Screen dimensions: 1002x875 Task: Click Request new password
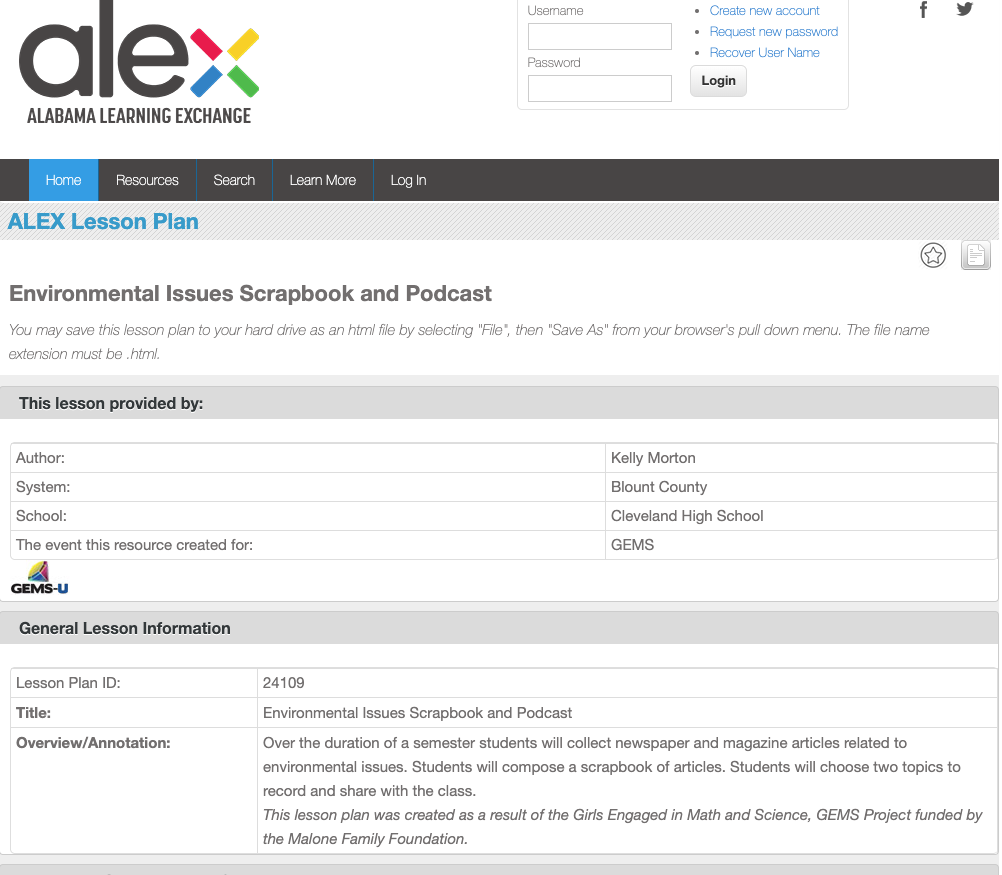coord(773,31)
